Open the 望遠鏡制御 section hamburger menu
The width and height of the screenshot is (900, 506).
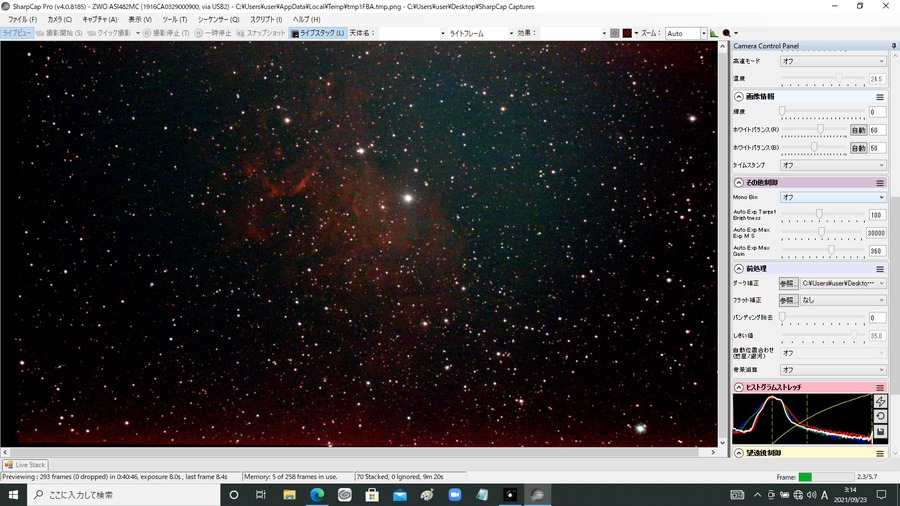(x=880, y=454)
